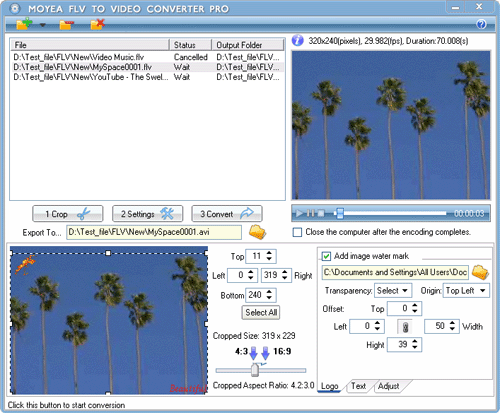The image size is (500, 413).
Task: Toggle Close the computer after encoding checkbox
Action: (x=297, y=232)
